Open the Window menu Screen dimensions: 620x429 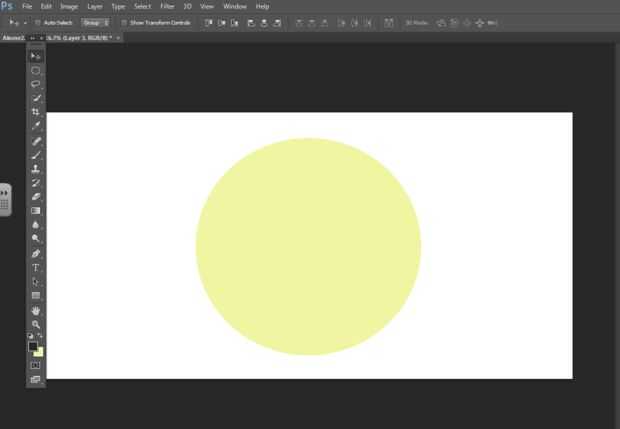tap(235, 6)
